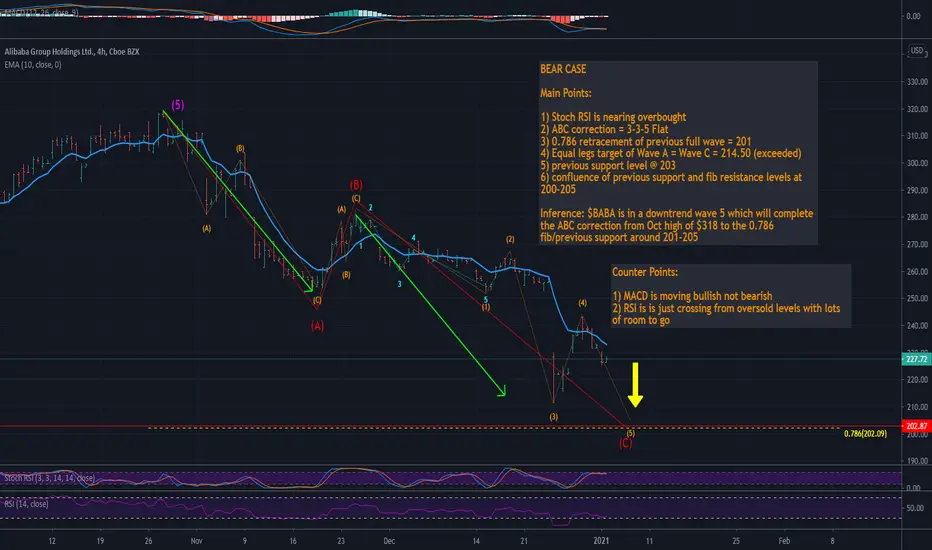The image size is (932, 550).
Task: Click the 190.00 price scale value
Action: point(917,461)
